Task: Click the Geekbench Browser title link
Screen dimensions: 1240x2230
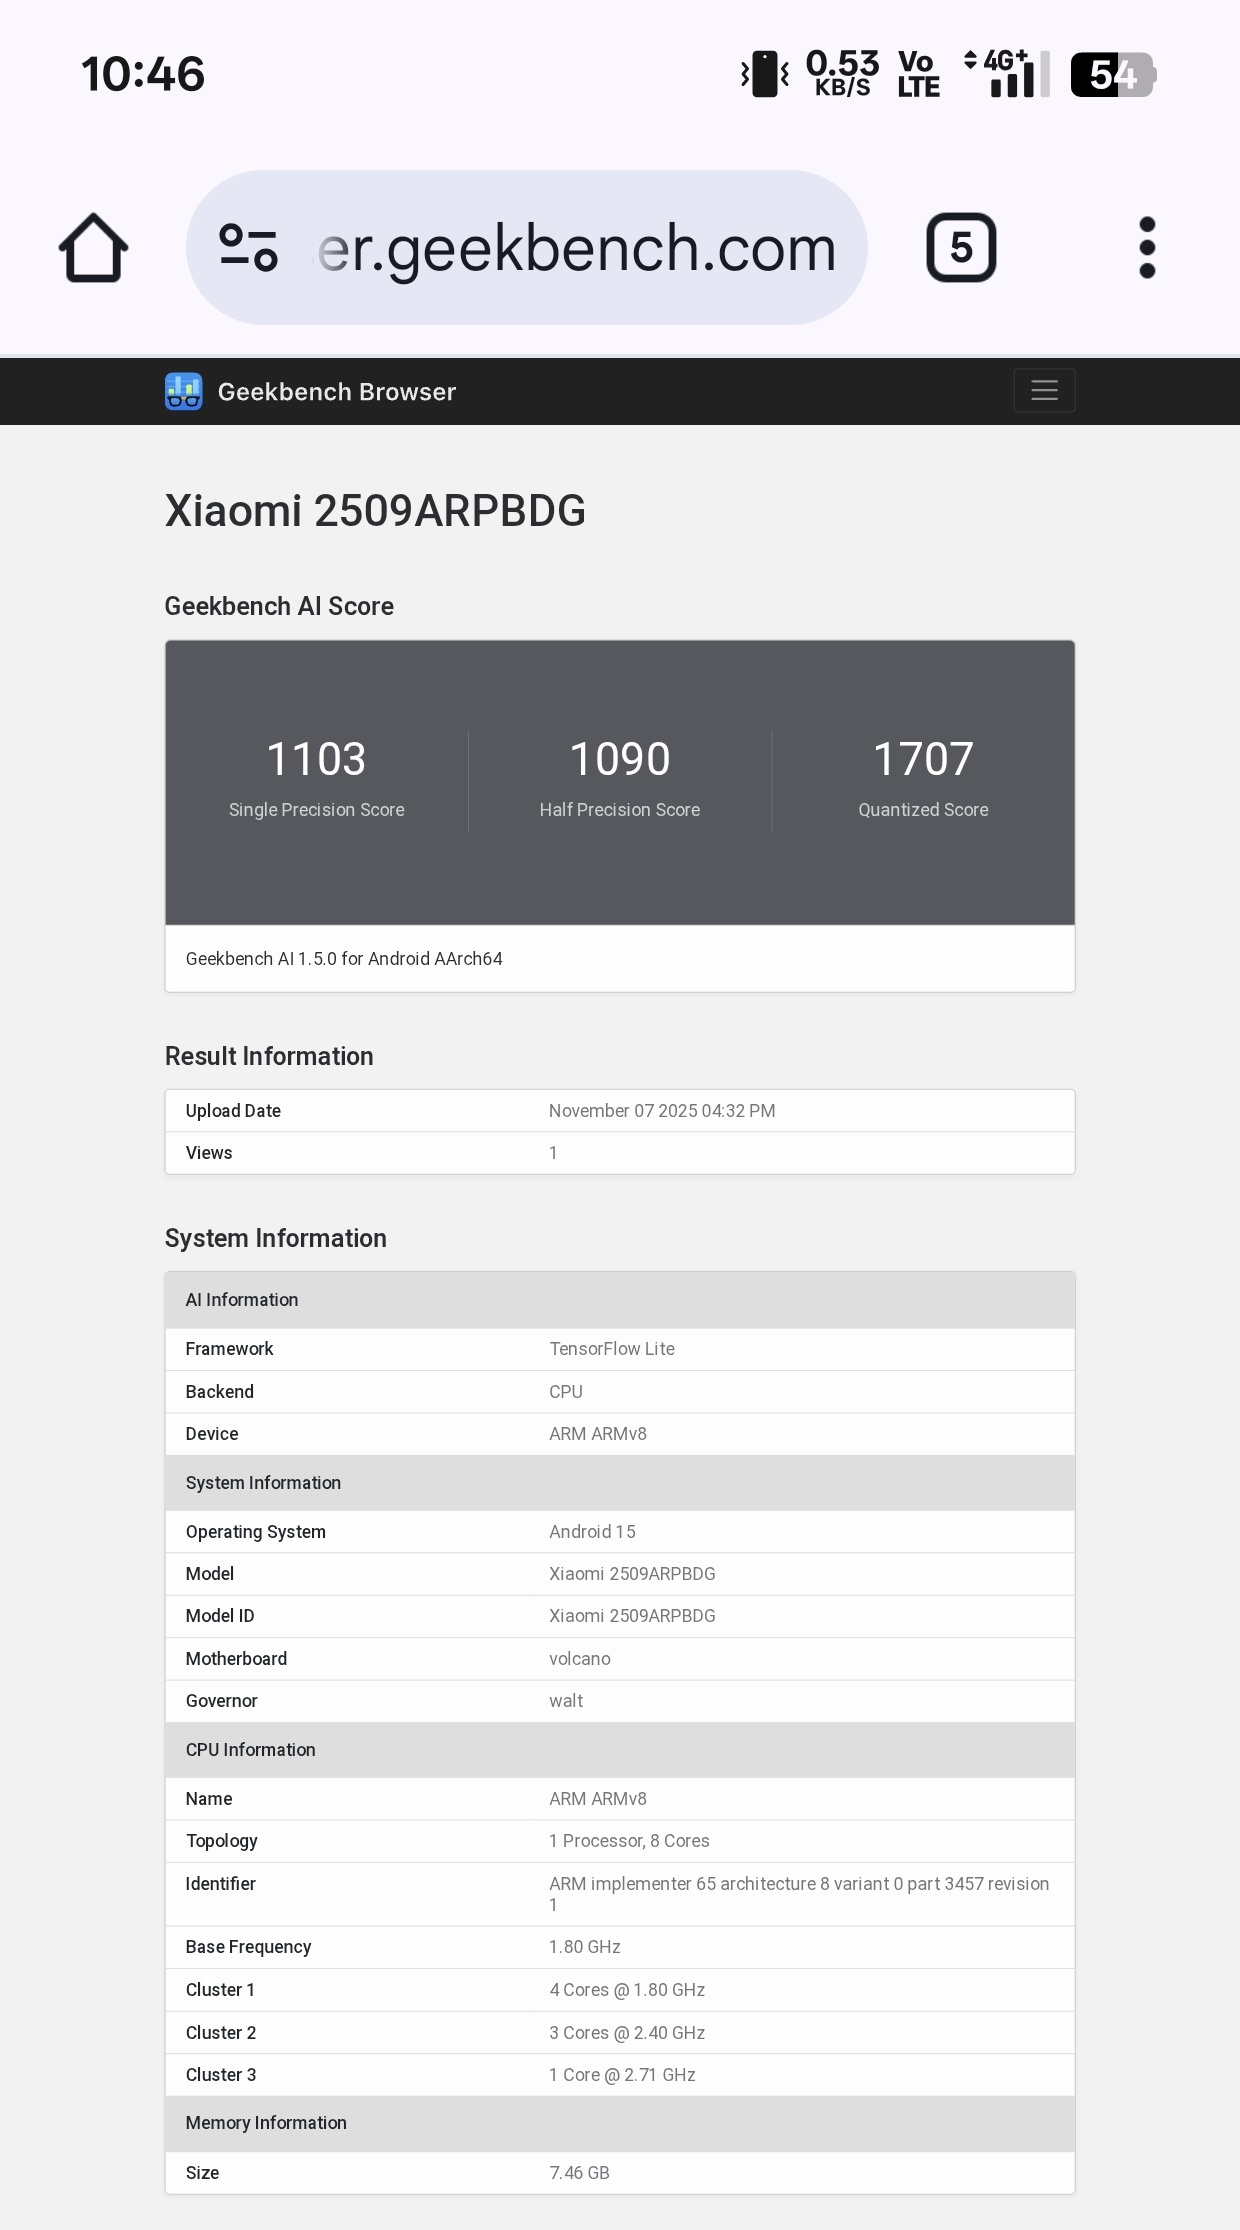Action: (336, 392)
